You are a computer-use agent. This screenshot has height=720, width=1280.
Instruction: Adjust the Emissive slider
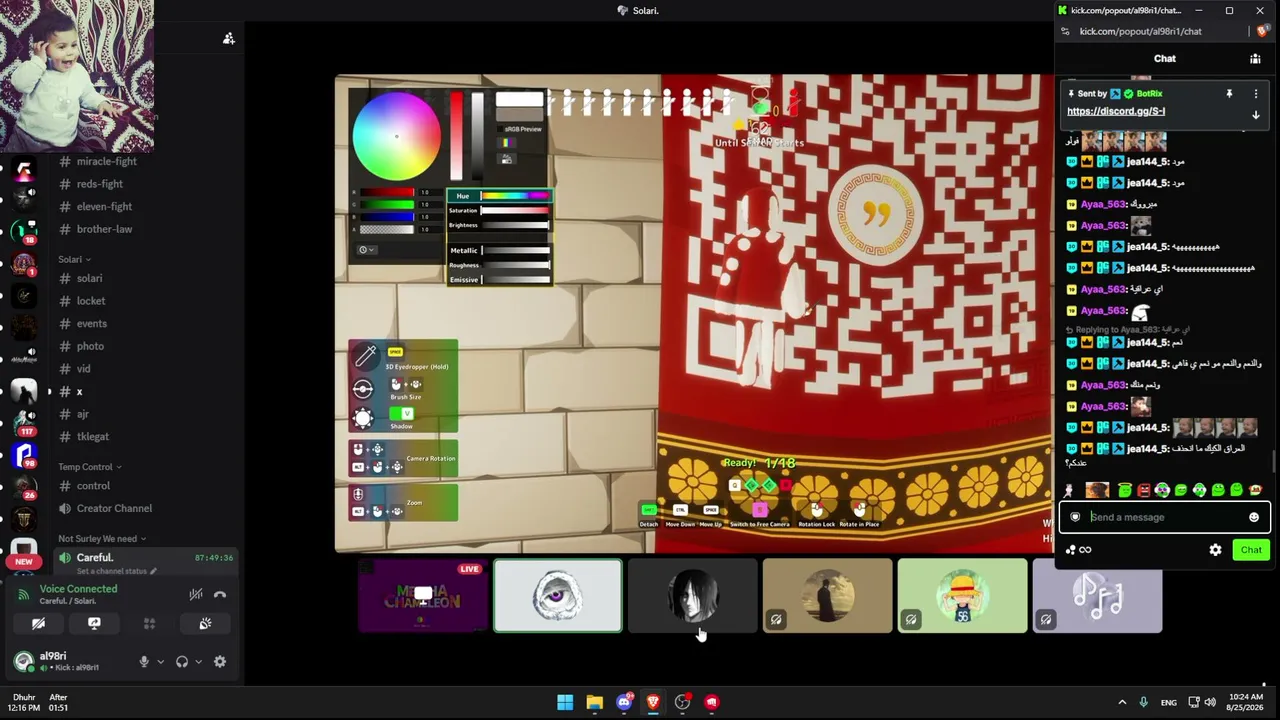pyautogui.click(x=516, y=280)
